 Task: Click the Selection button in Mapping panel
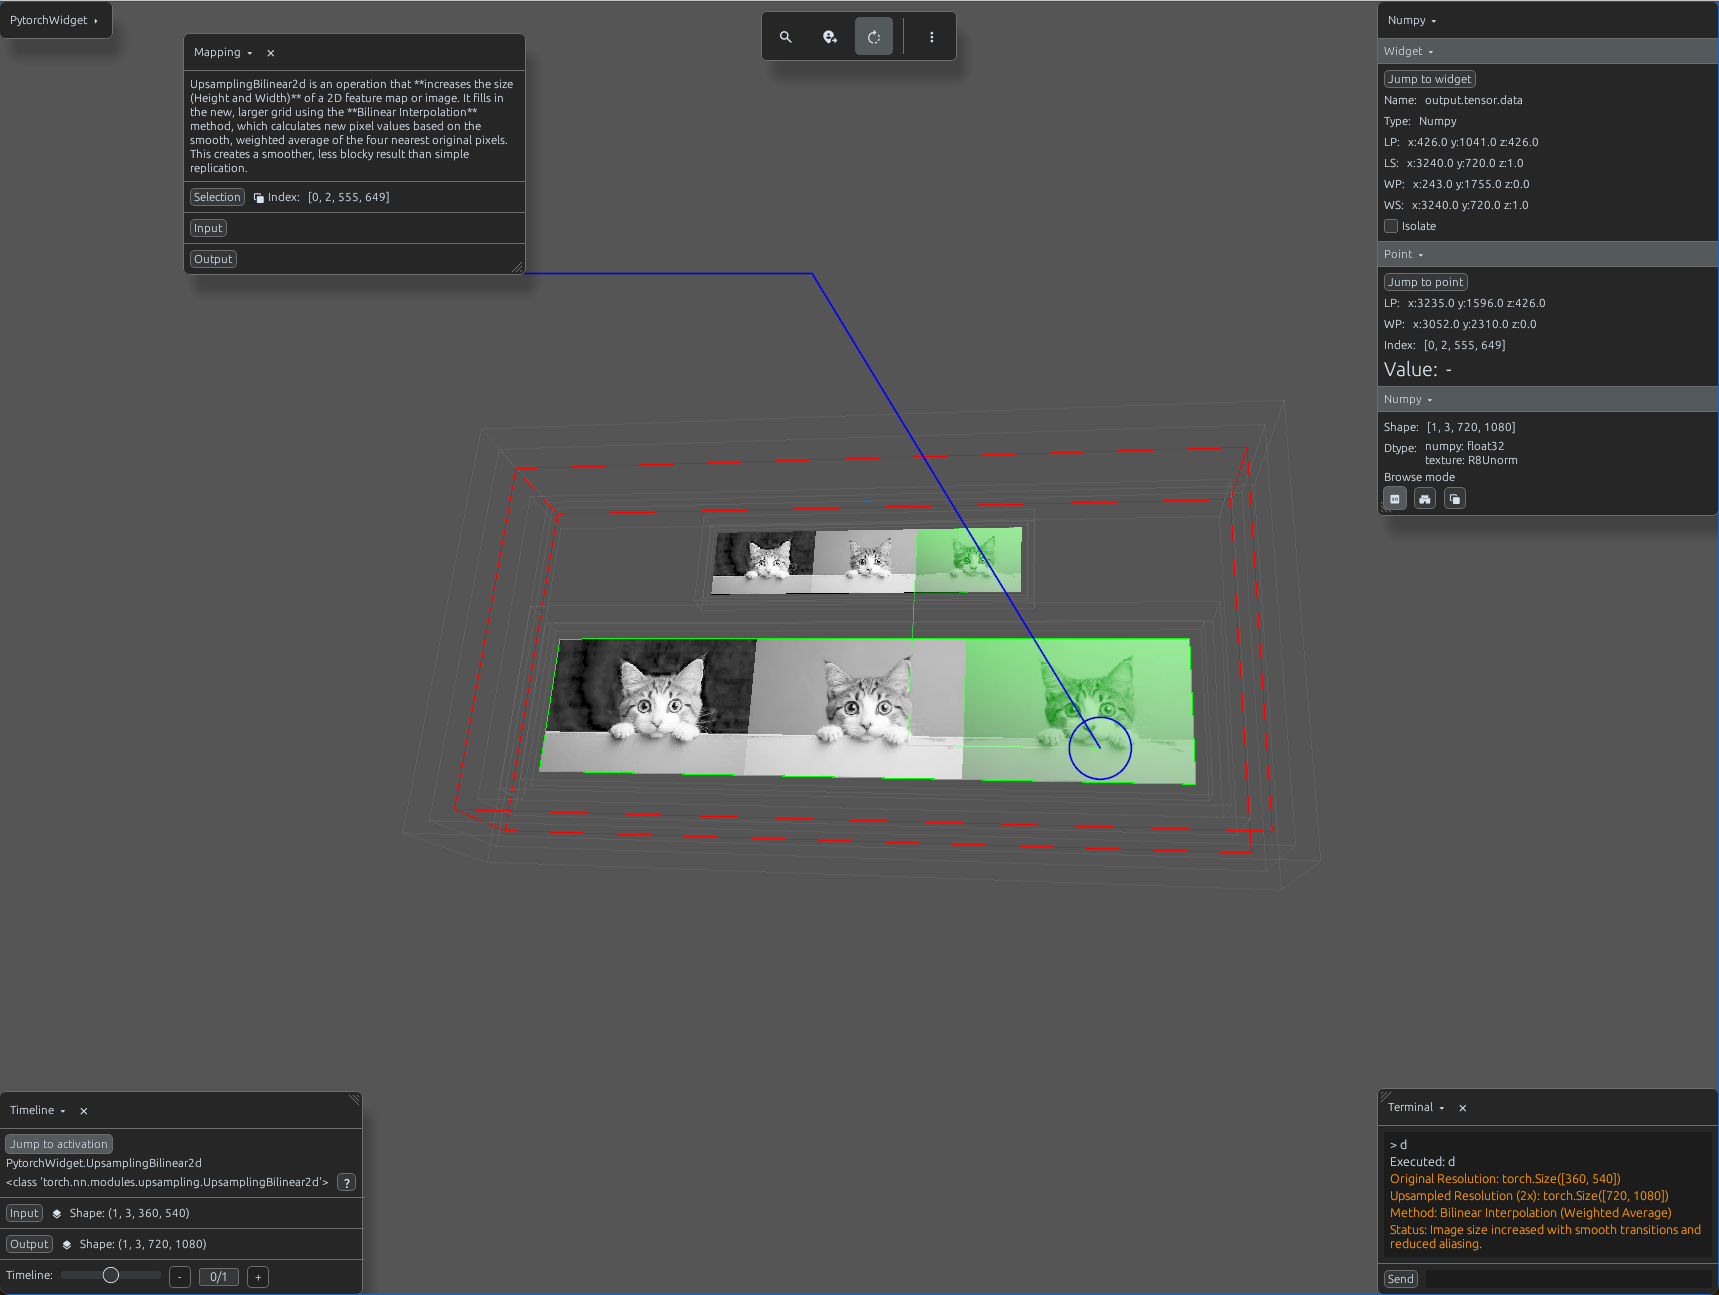click(x=217, y=197)
